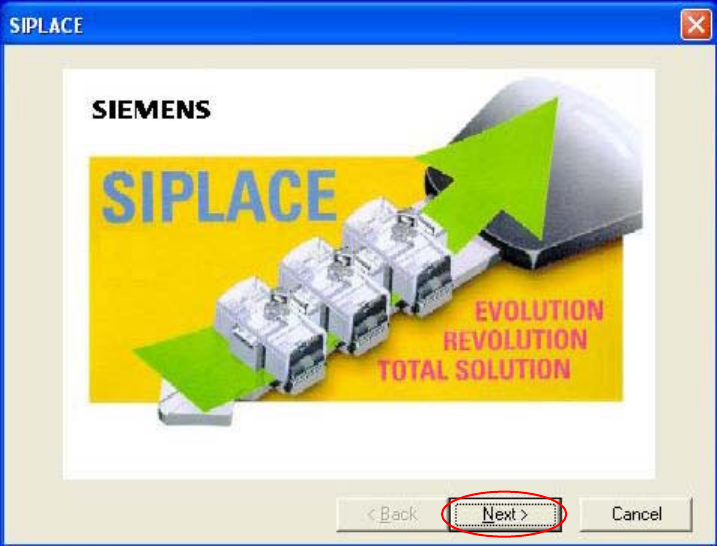Click the pink EVOLUTION text
This screenshot has width=717, height=546.
point(540,311)
